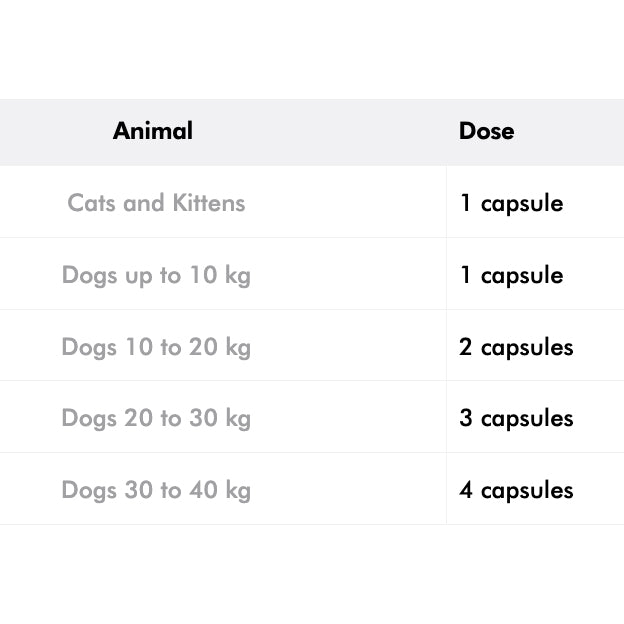Click the 40 kg text in the last row
The image size is (624, 624).
[x=220, y=490]
